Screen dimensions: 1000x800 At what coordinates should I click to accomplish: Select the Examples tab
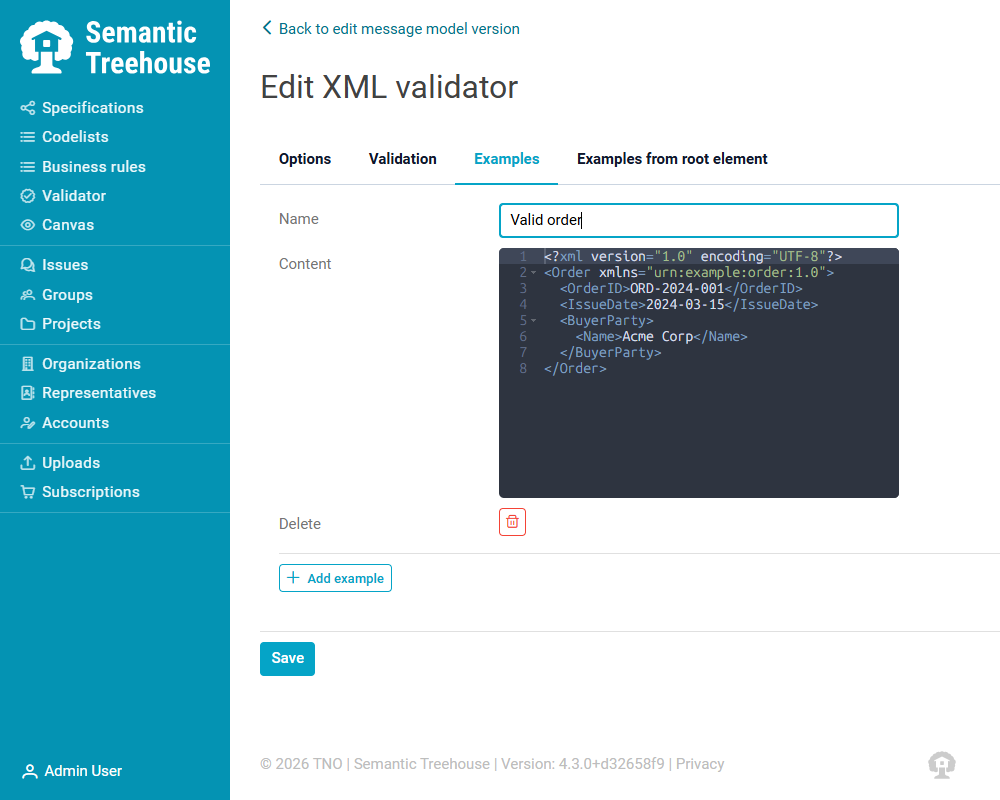[506, 159]
